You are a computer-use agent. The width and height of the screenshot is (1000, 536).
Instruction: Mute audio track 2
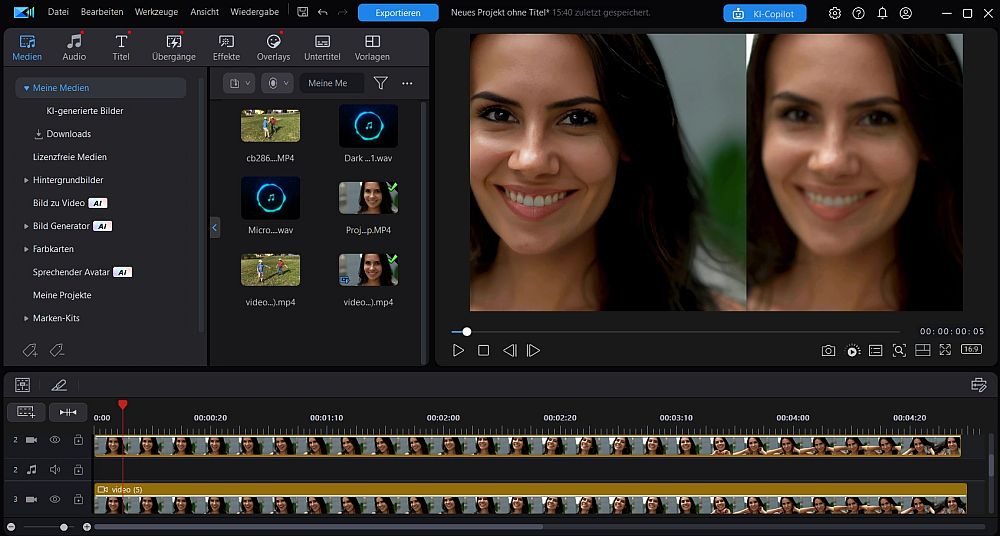pyautogui.click(x=55, y=470)
